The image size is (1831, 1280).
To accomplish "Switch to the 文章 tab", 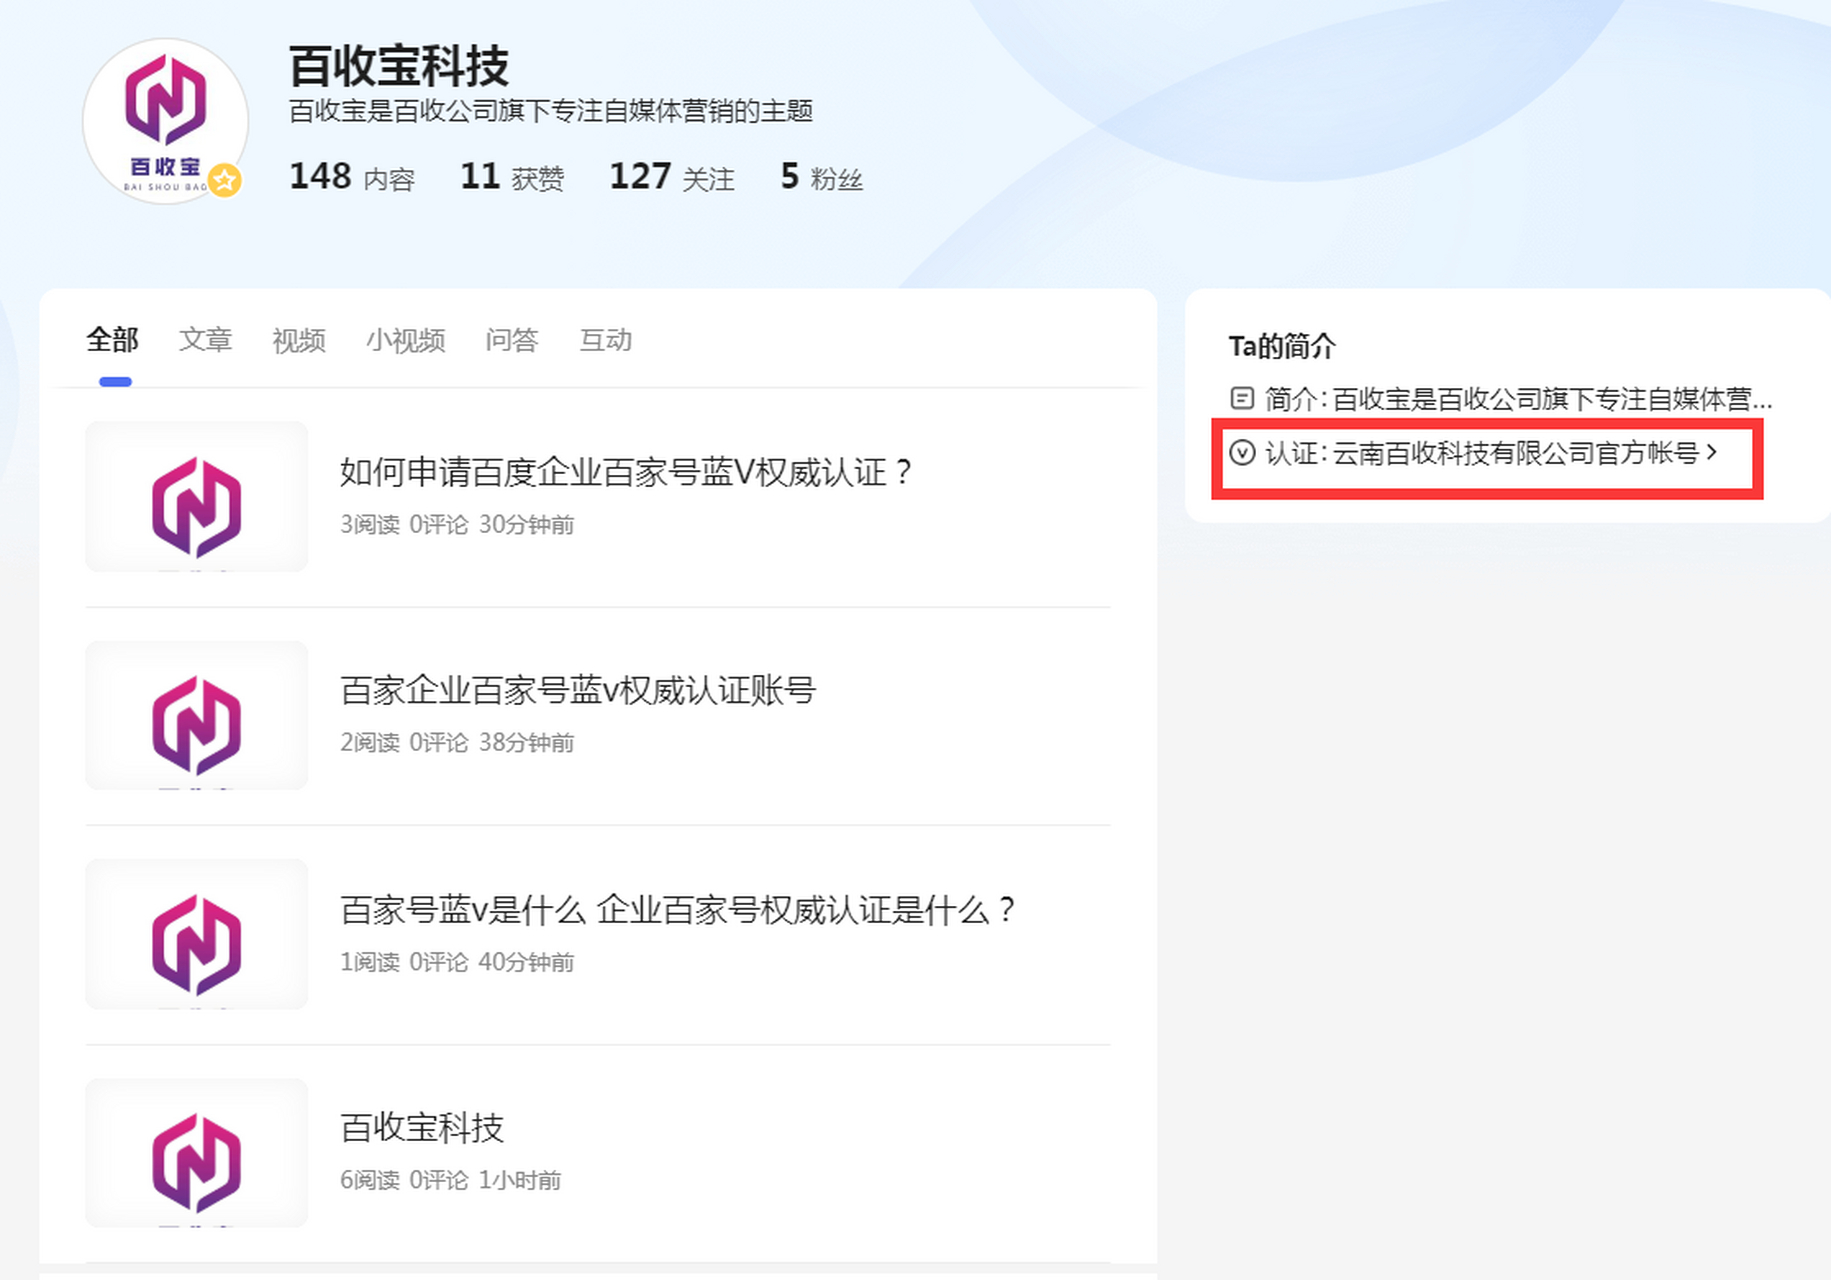I will coord(205,340).
